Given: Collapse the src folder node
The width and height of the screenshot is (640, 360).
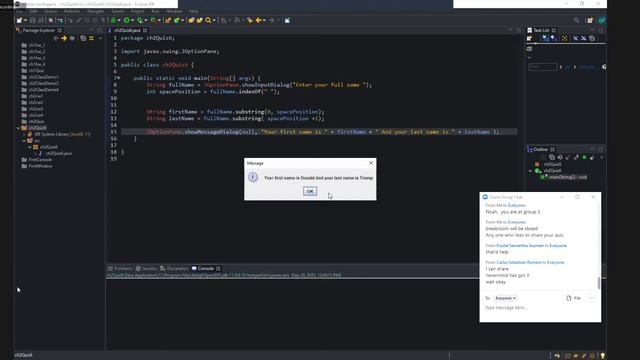Looking at the screenshot, I should tap(24, 140).
